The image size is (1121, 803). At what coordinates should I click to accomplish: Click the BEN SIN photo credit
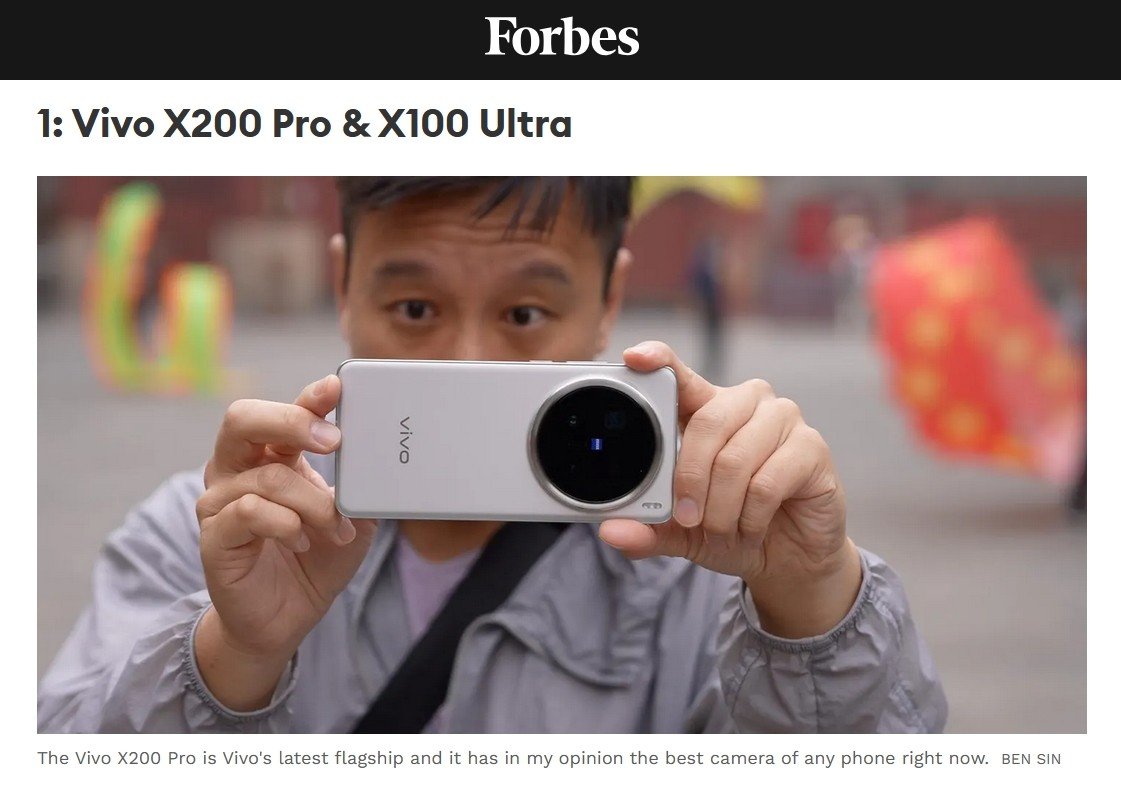(1031, 759)
